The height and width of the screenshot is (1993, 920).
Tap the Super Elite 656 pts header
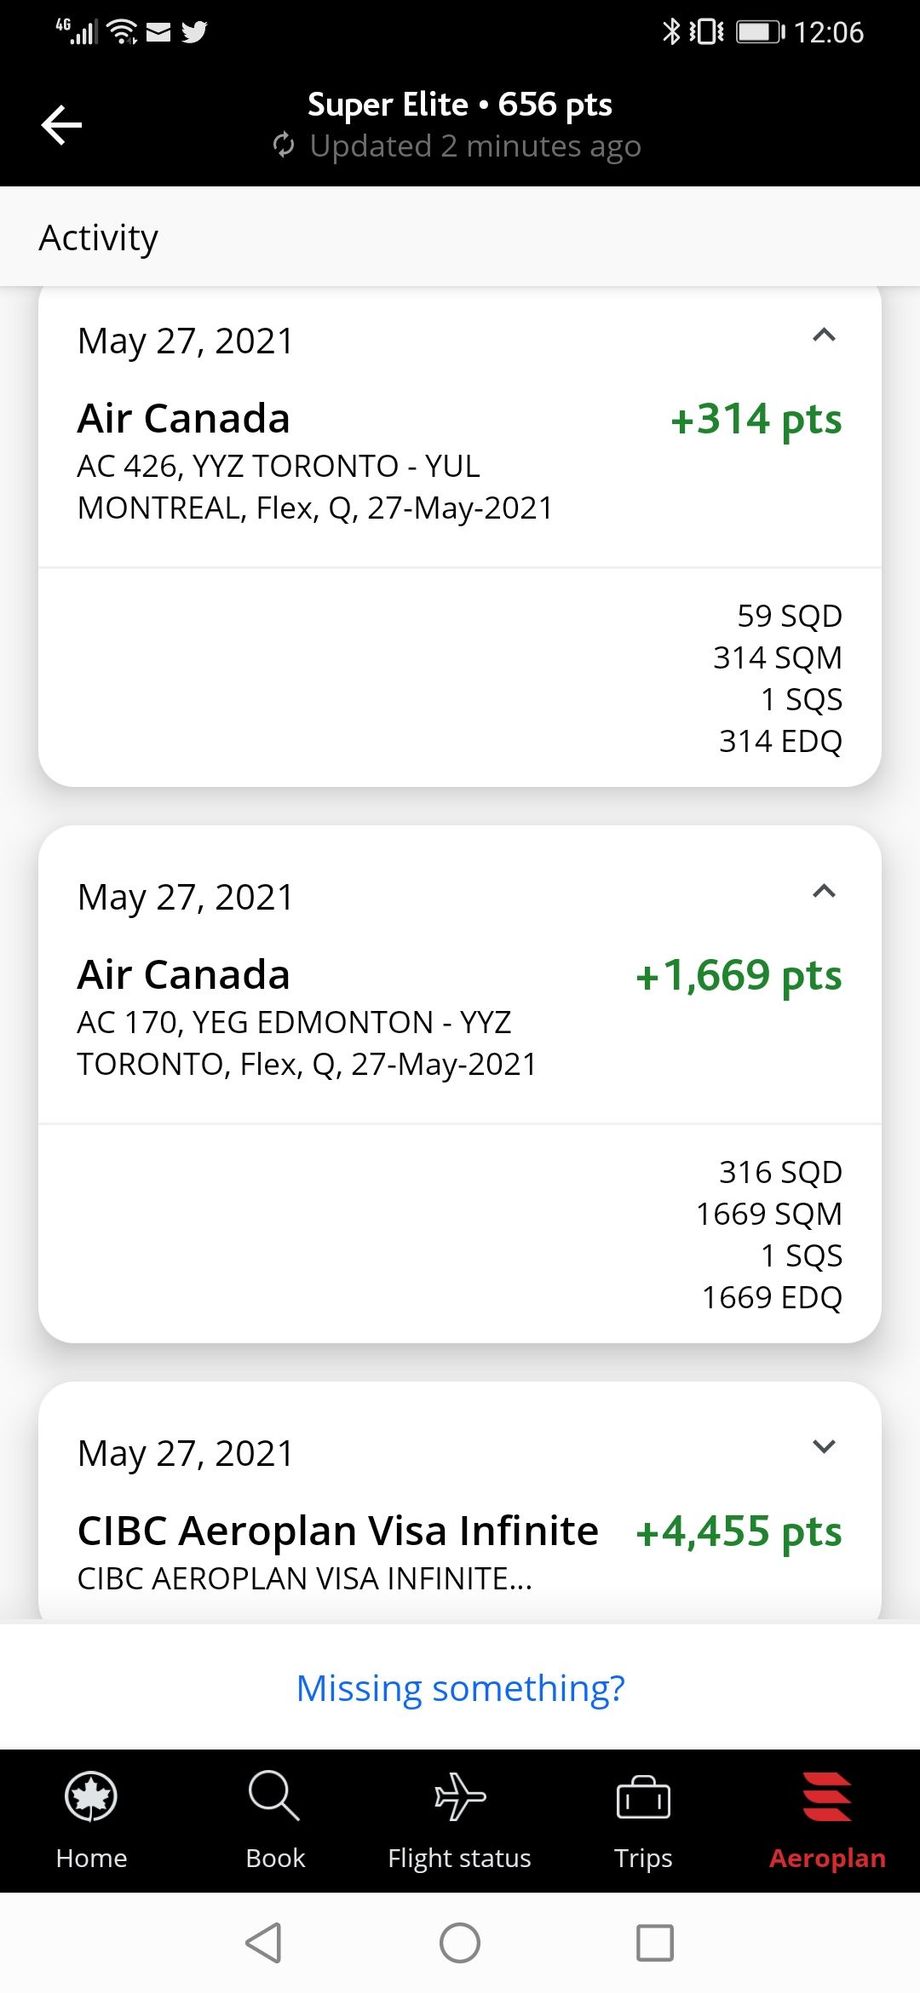460,104
